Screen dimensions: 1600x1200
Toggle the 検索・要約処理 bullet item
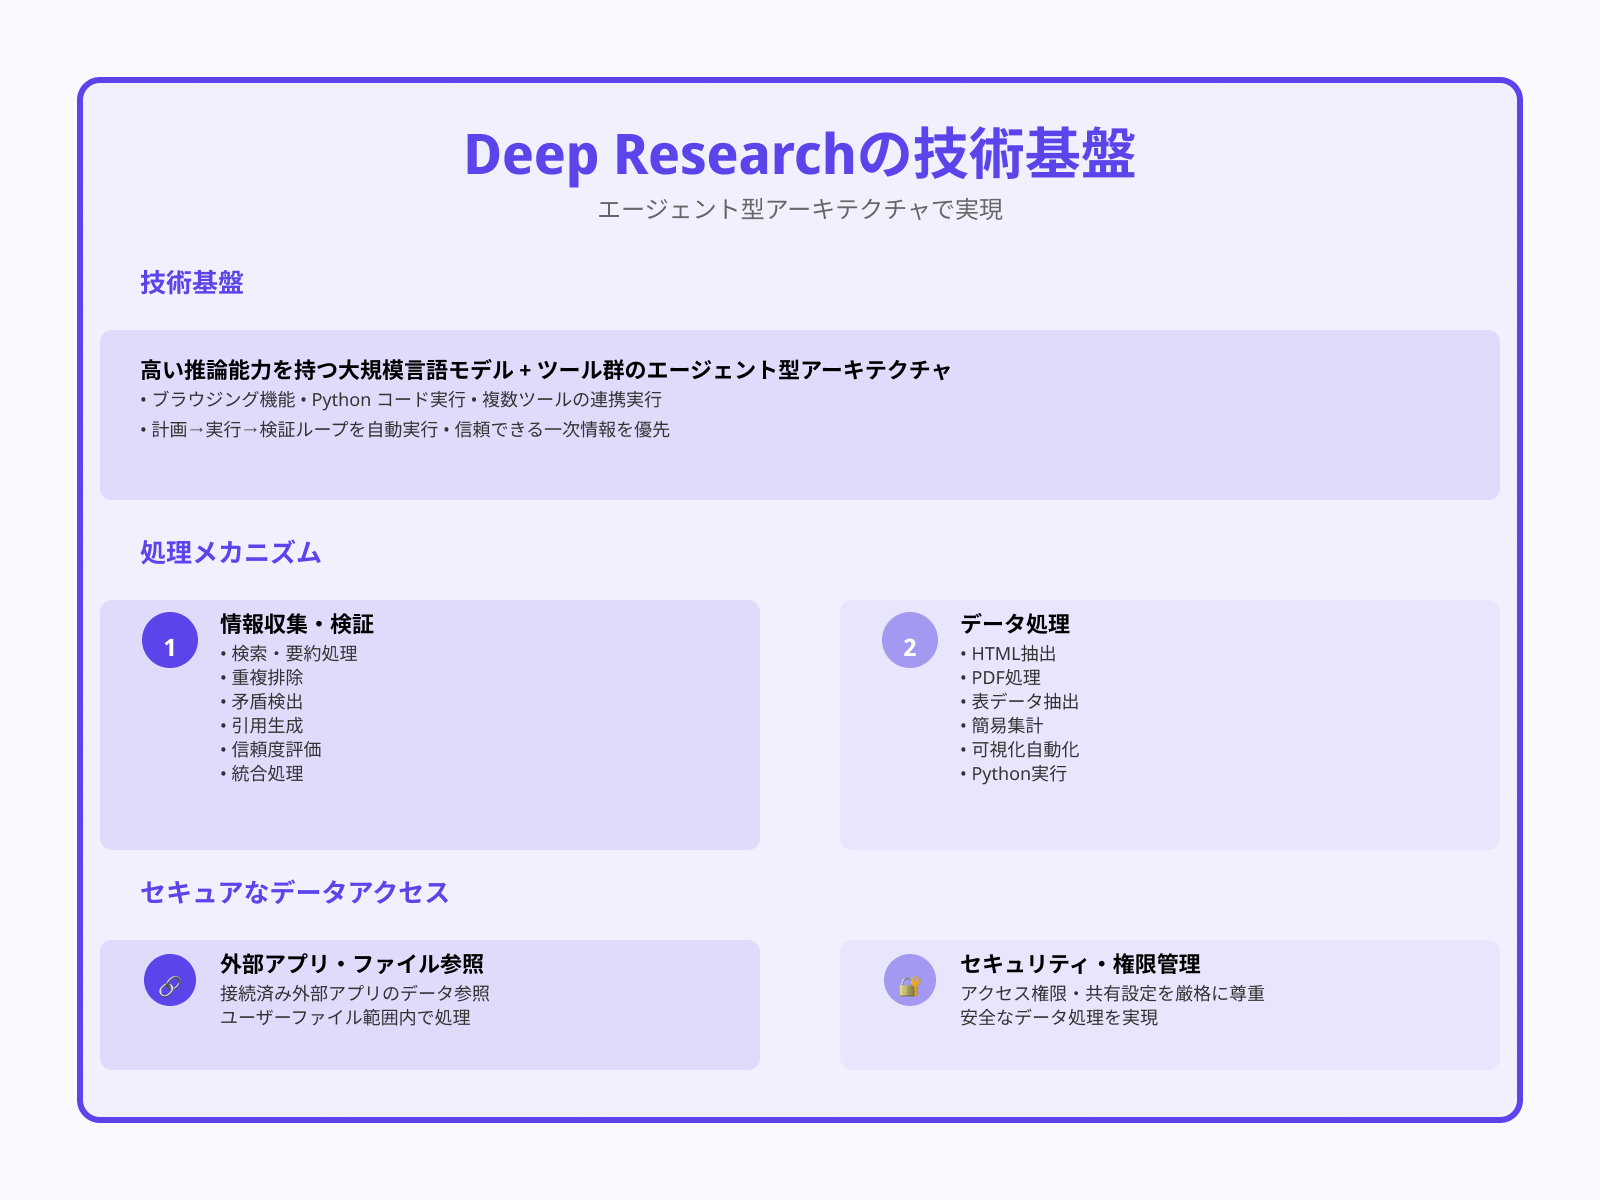tap(290, 654)
